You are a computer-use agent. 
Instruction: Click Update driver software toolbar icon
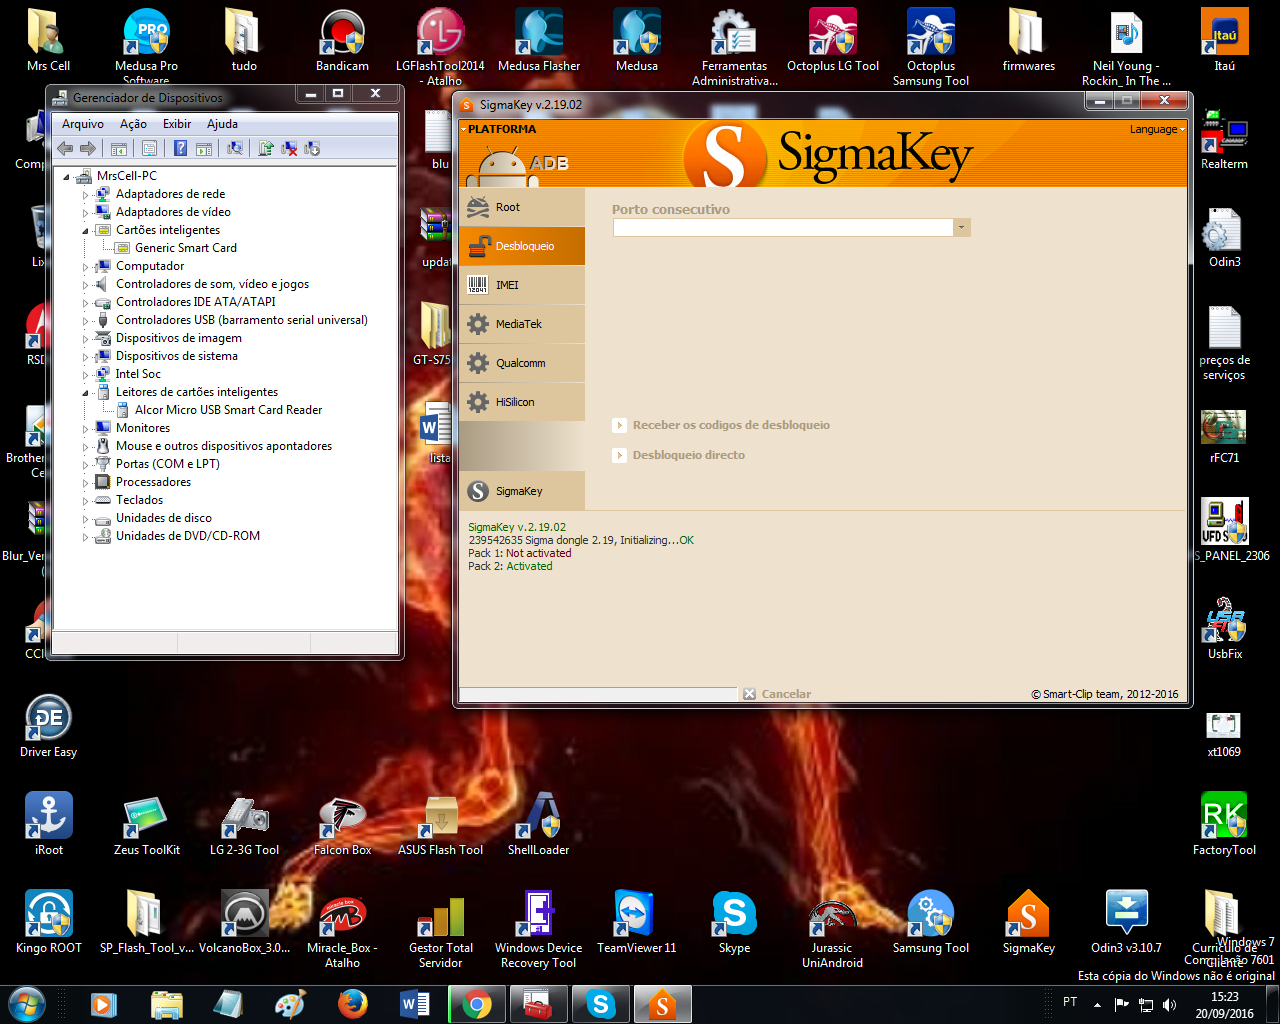click(x=266, y=148)
